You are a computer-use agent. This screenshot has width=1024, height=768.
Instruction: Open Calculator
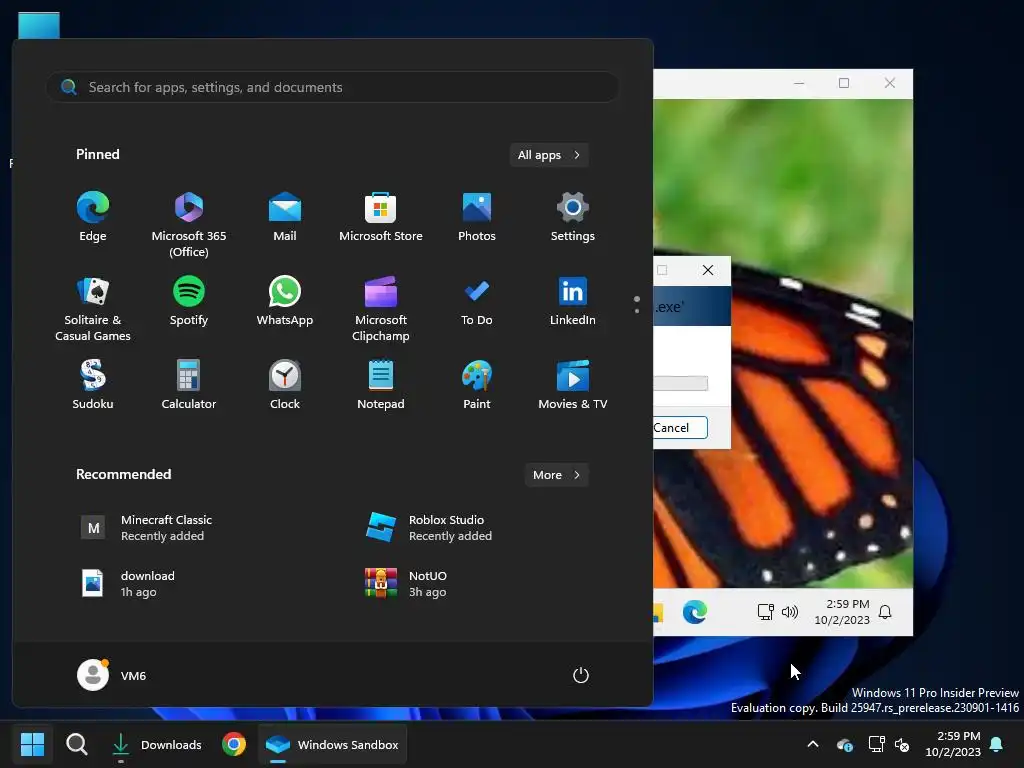(189, 385)
